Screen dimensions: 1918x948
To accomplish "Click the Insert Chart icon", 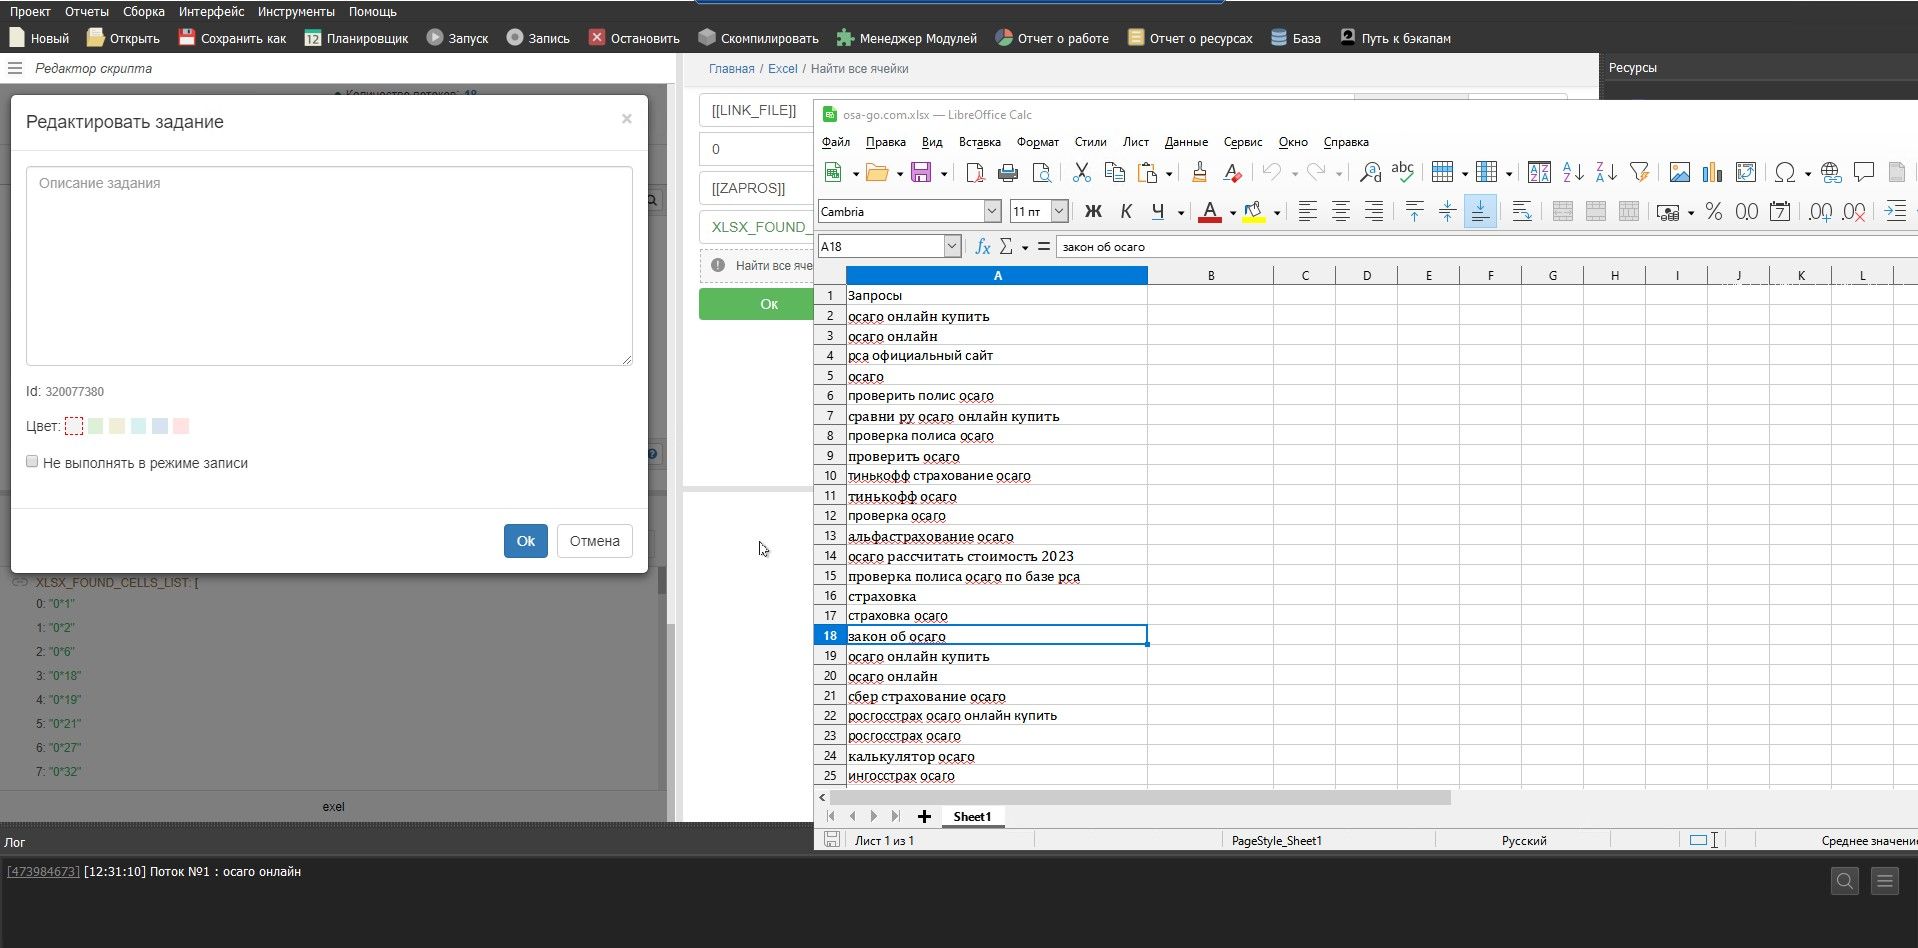I will [1712, 173].
